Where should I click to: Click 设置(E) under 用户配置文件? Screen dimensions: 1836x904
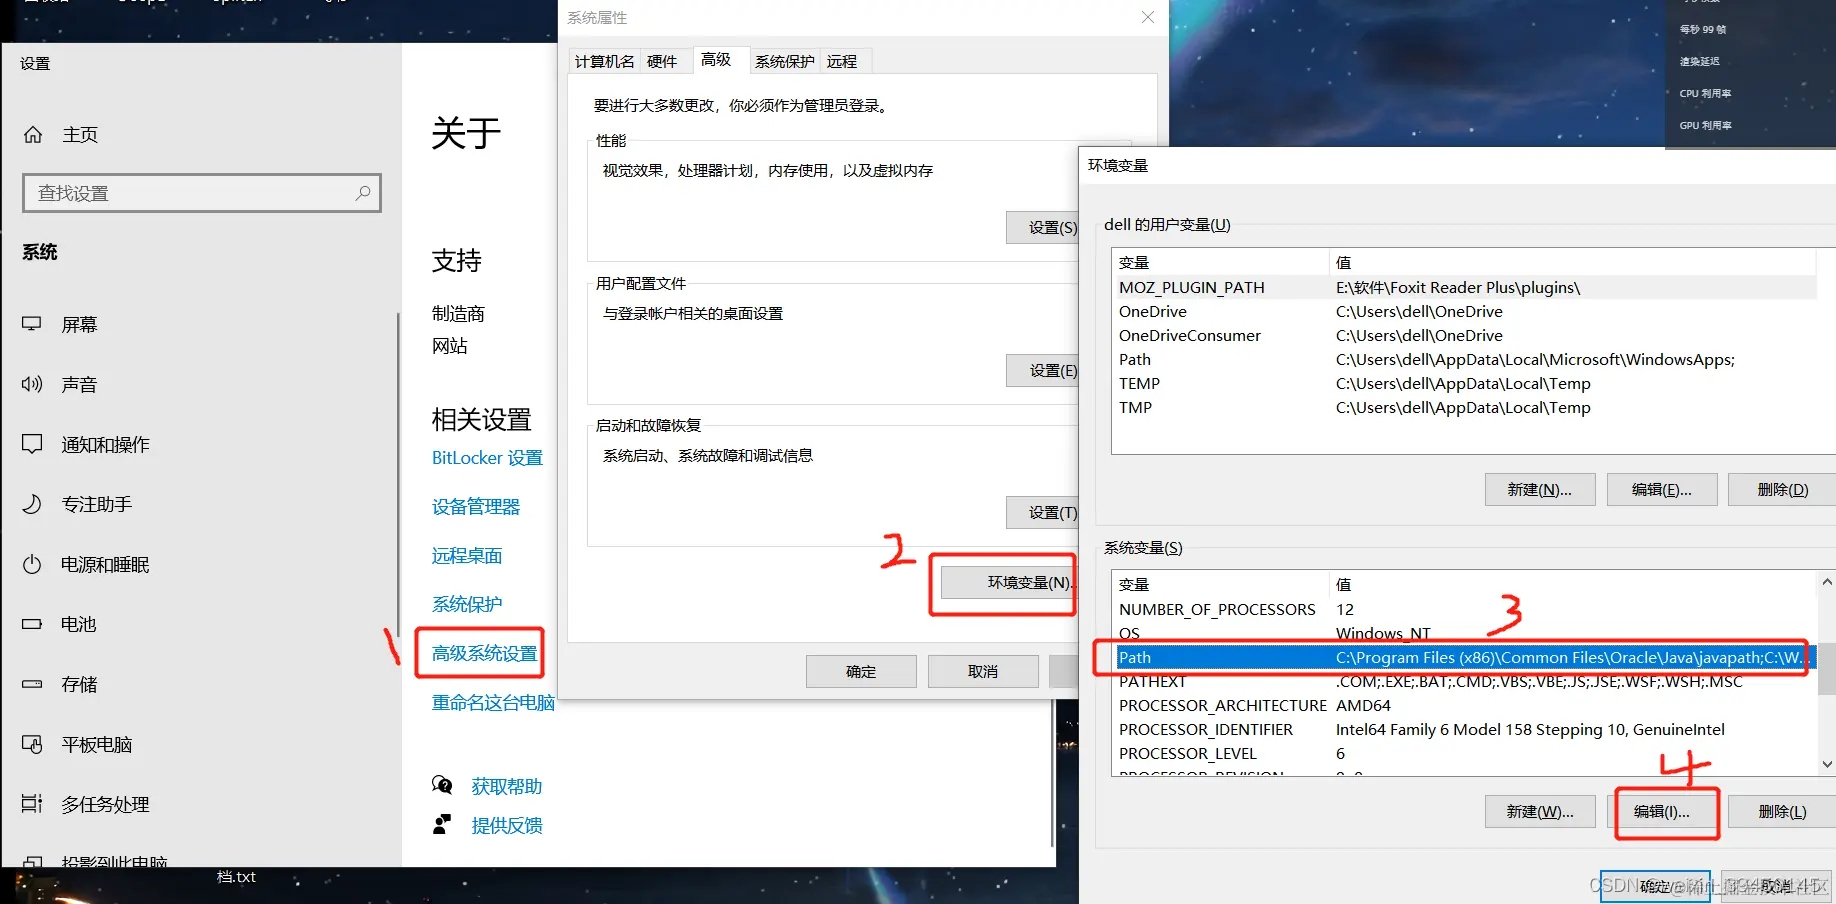(1042, 370)
